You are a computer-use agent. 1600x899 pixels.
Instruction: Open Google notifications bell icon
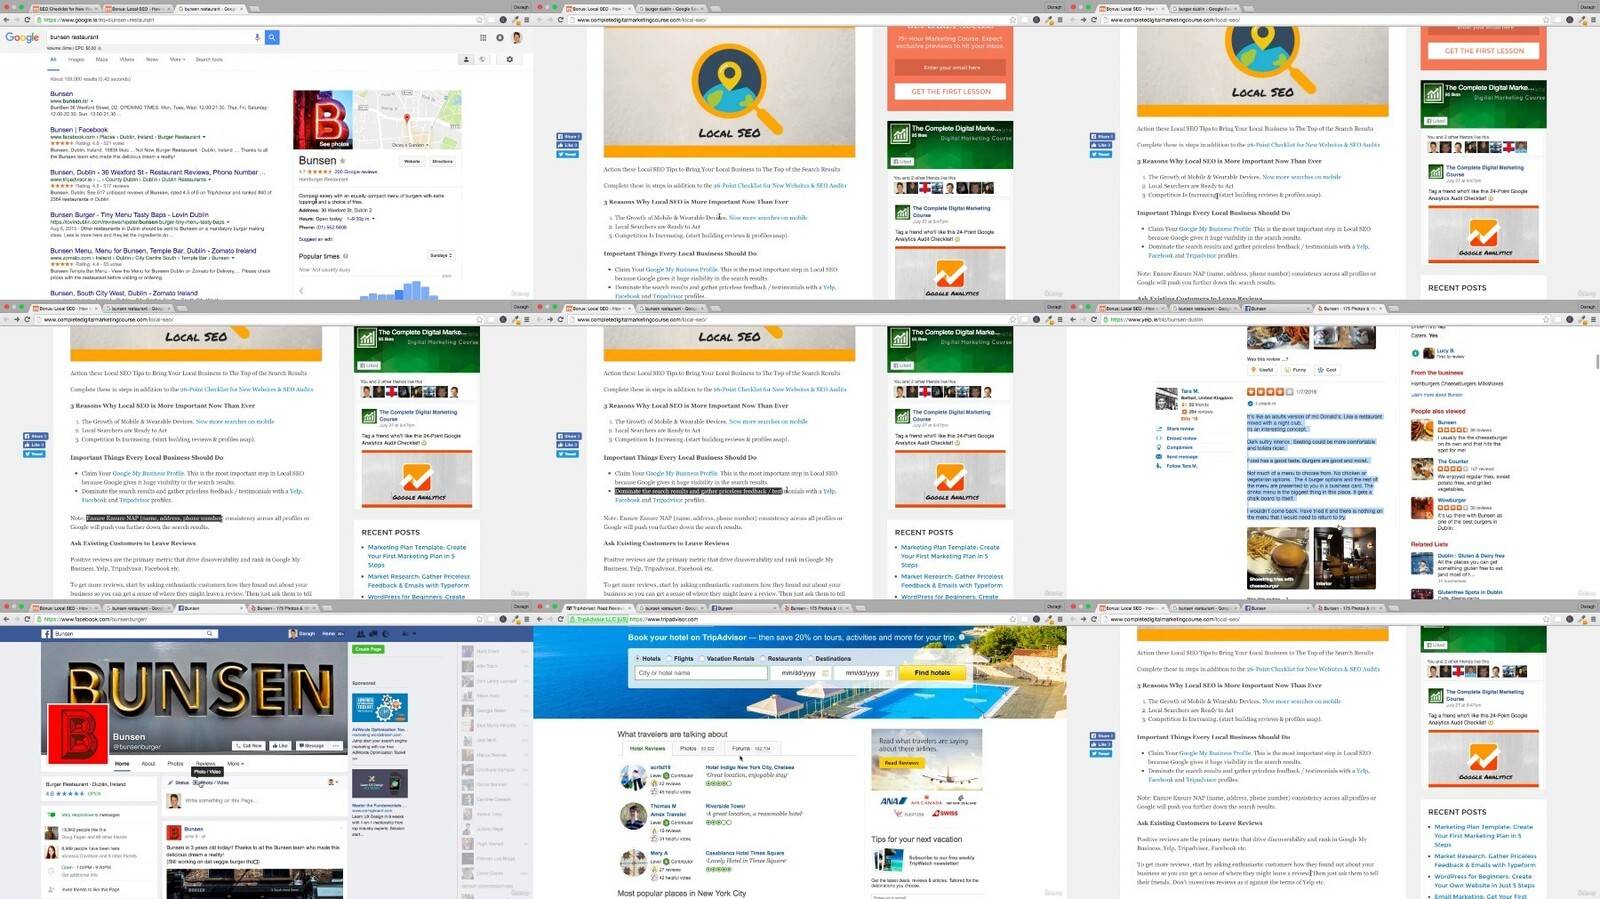[x=500, y=38]
